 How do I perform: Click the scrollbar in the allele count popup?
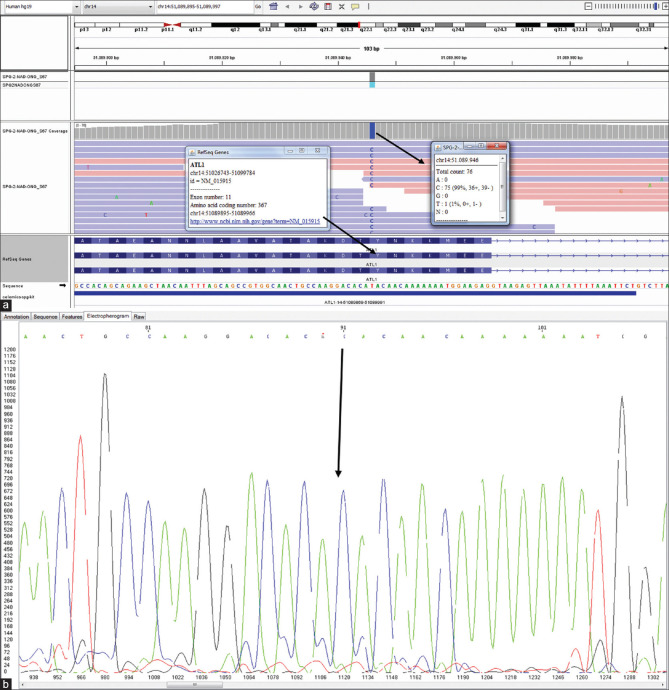click(503, 189)
